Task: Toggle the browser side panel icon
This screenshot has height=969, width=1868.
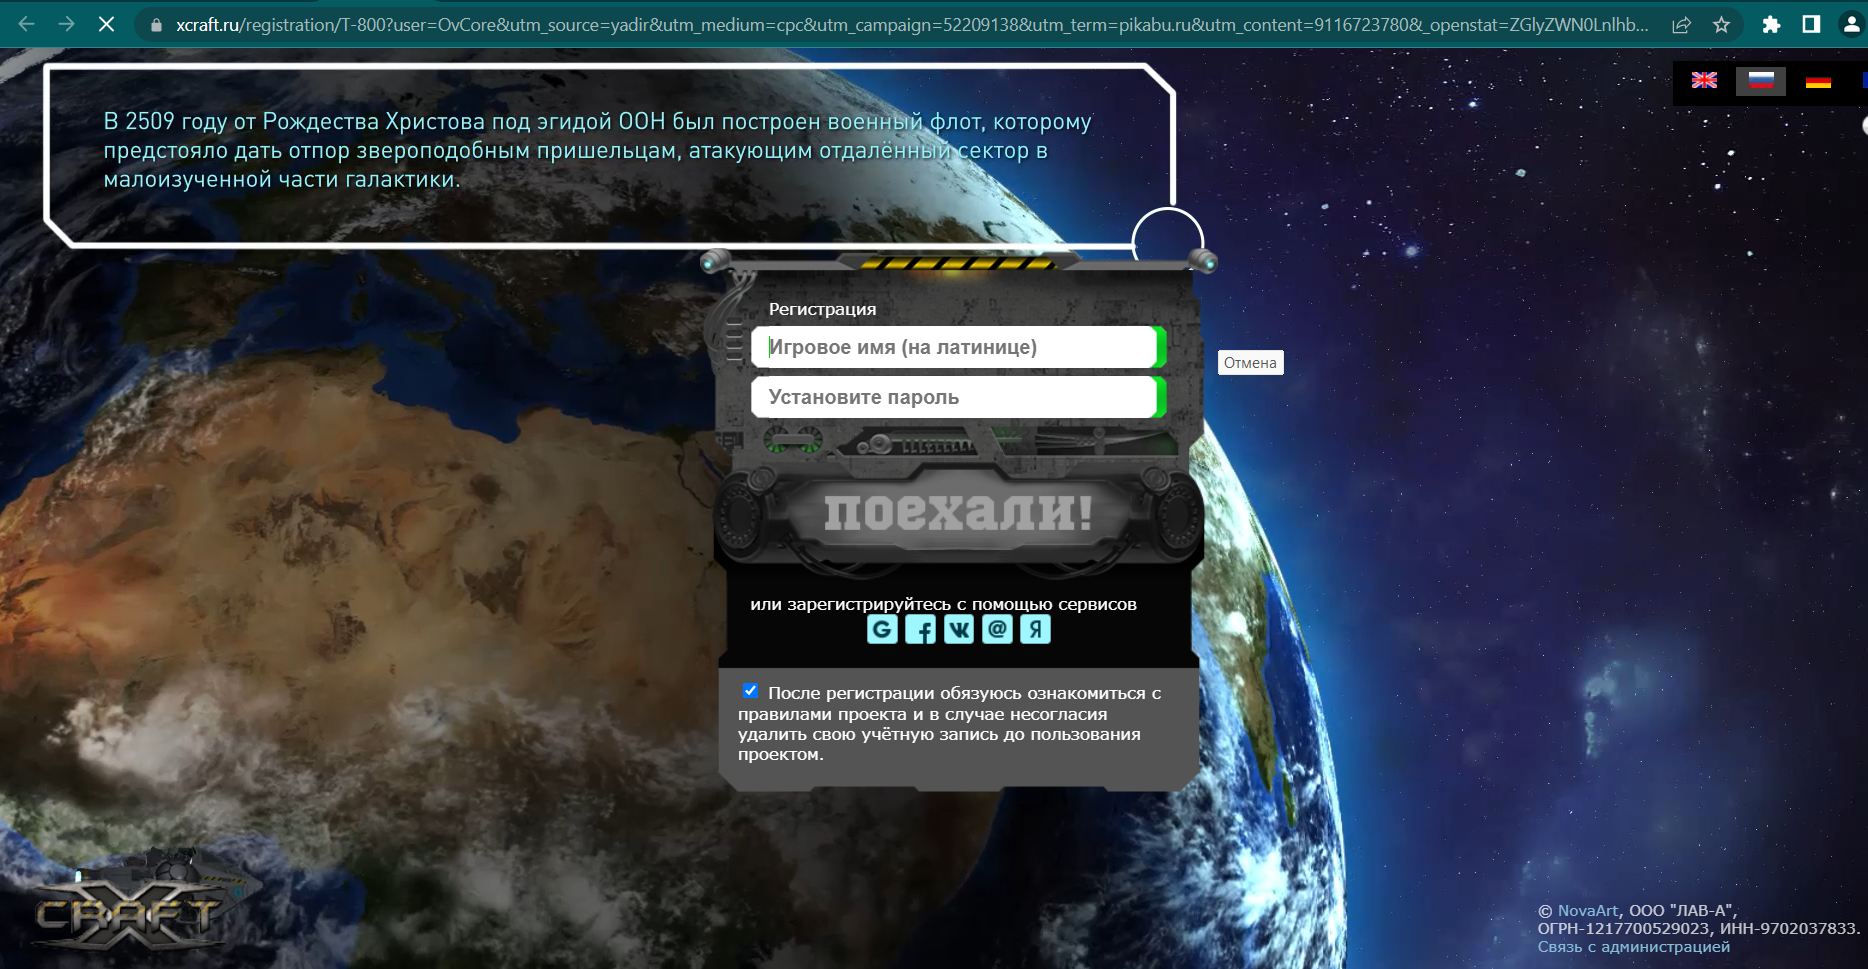Action: point(1811,25)
